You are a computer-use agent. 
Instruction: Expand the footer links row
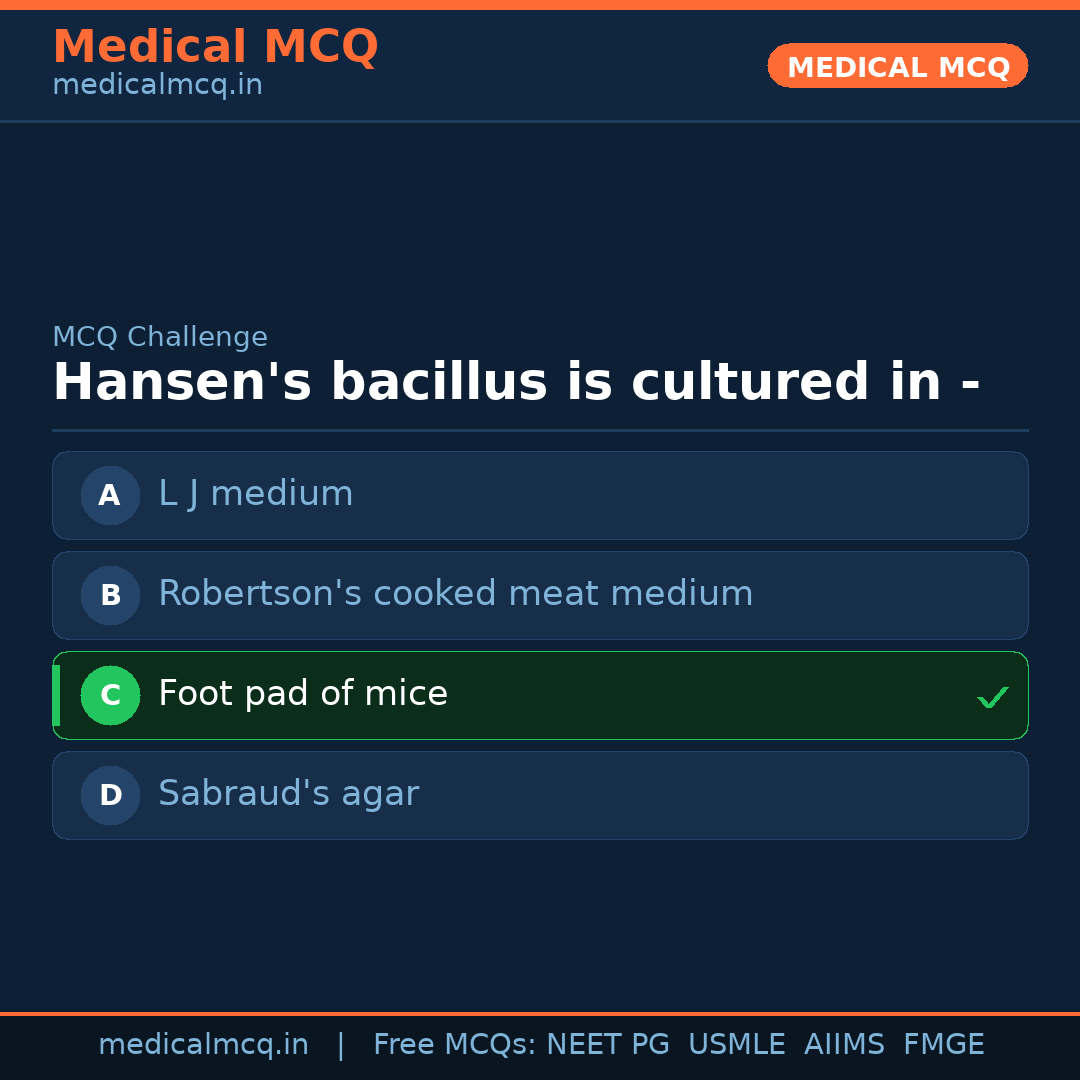pos(540,1043)
